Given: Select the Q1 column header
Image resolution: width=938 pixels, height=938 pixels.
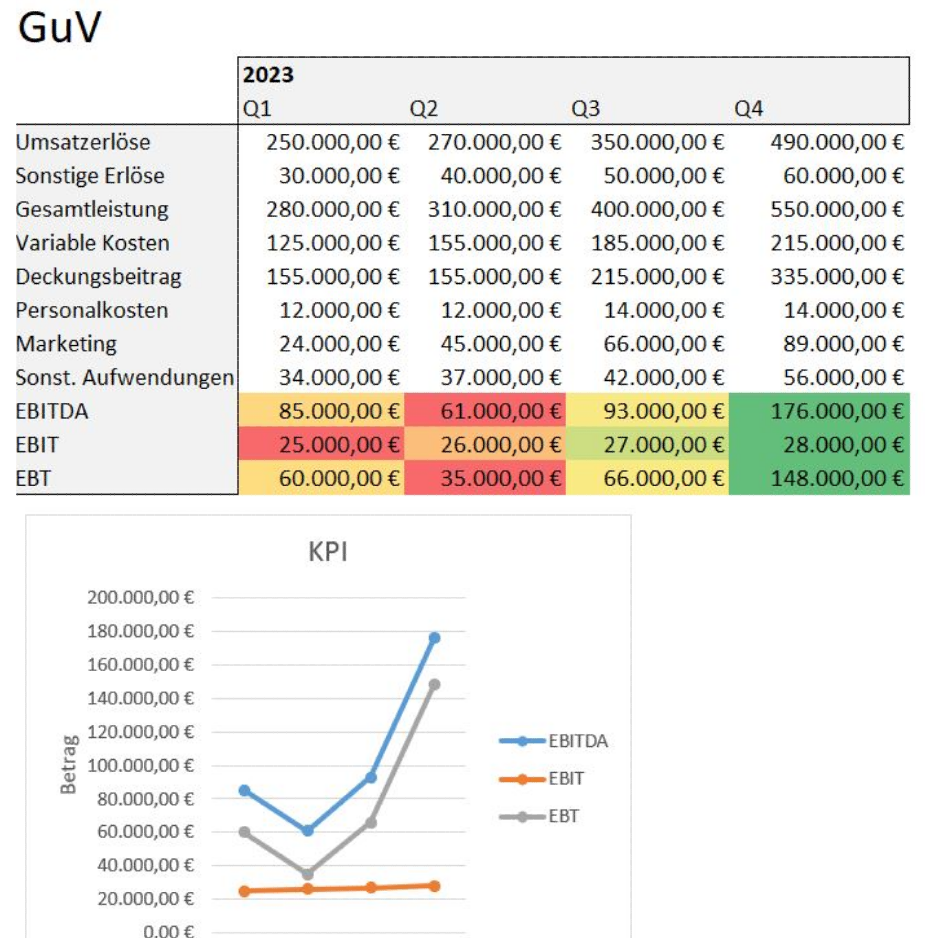Looking at the screenshot, I should (x=257, y=109).
